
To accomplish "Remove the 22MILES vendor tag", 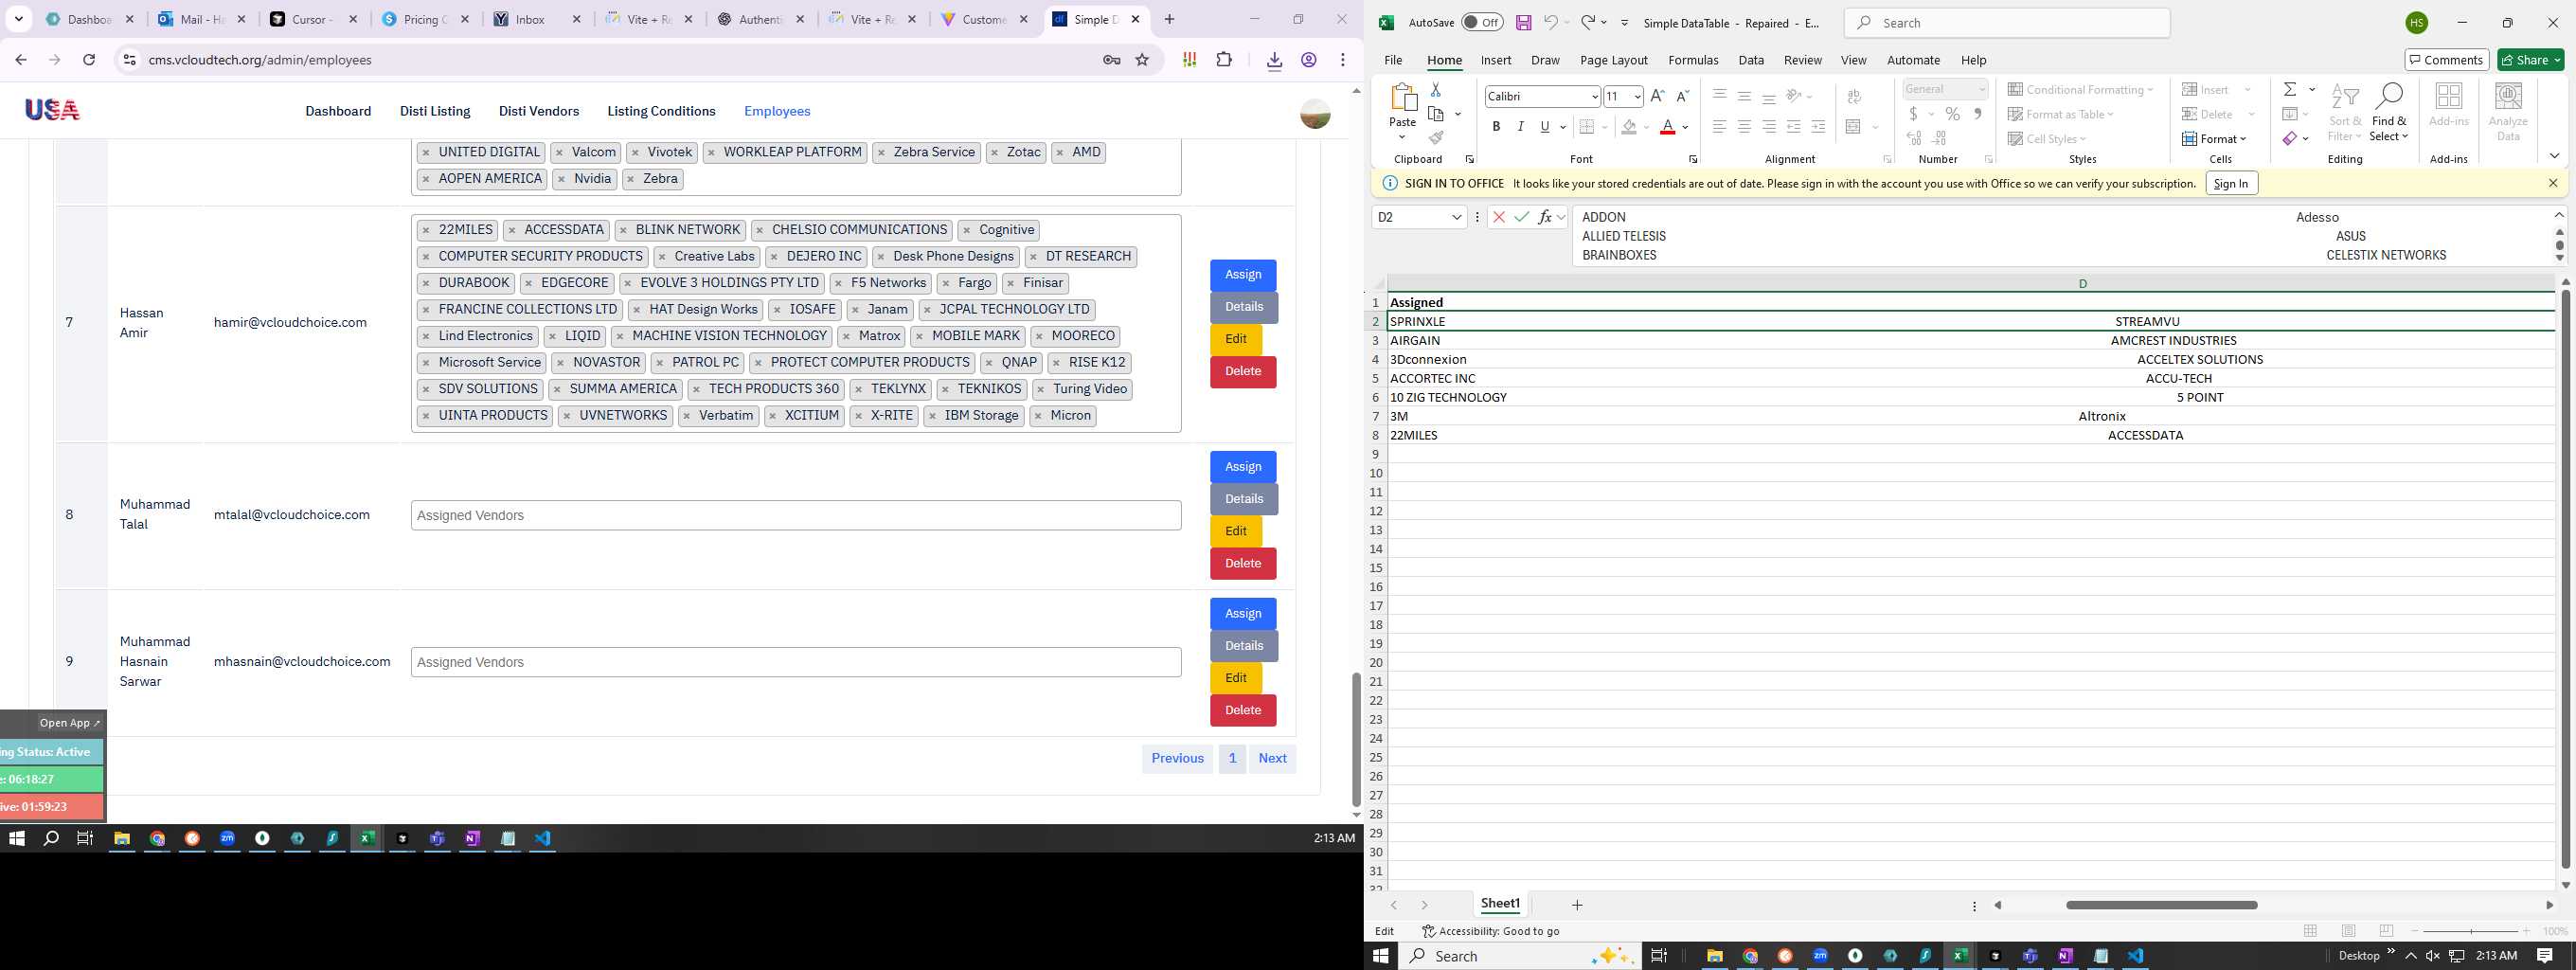I will [426, 230].
